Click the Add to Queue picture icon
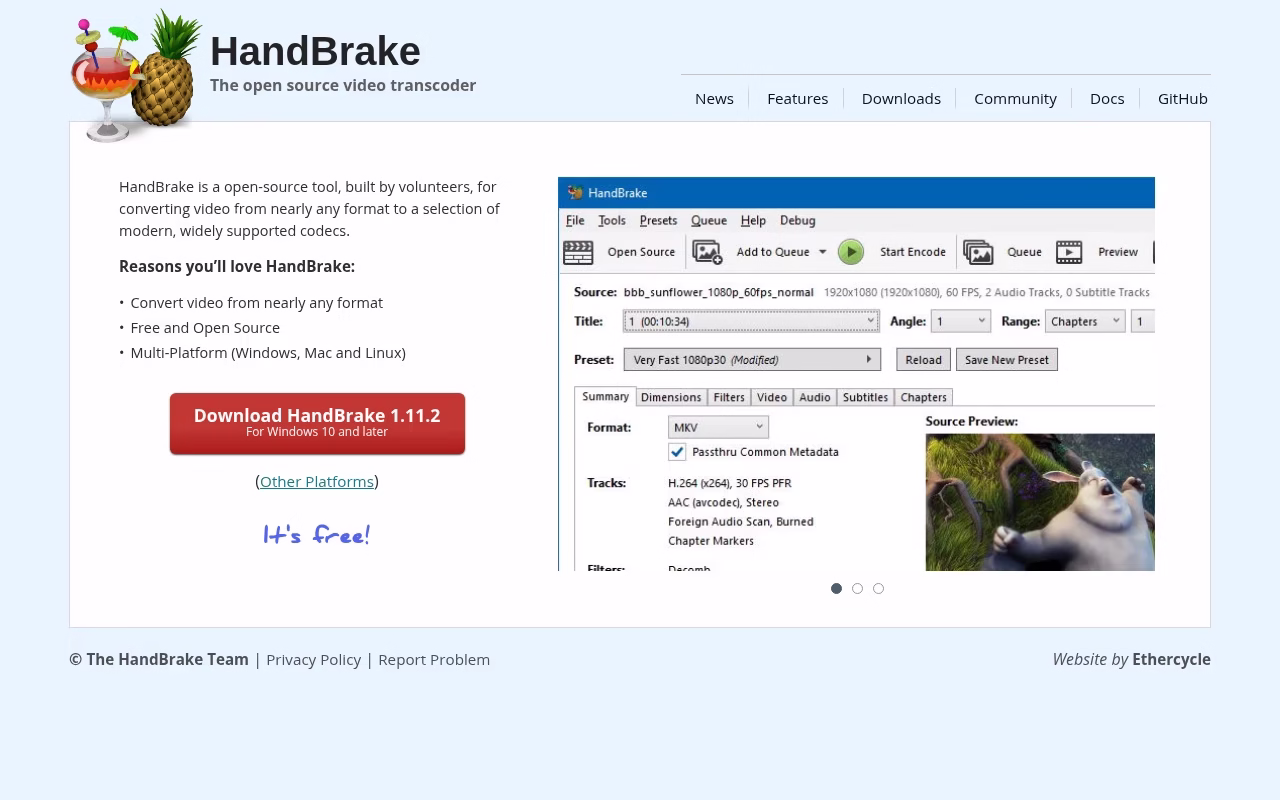Image resolution: width=1280 pixels, height=800 pixels. tap(707, 252)
